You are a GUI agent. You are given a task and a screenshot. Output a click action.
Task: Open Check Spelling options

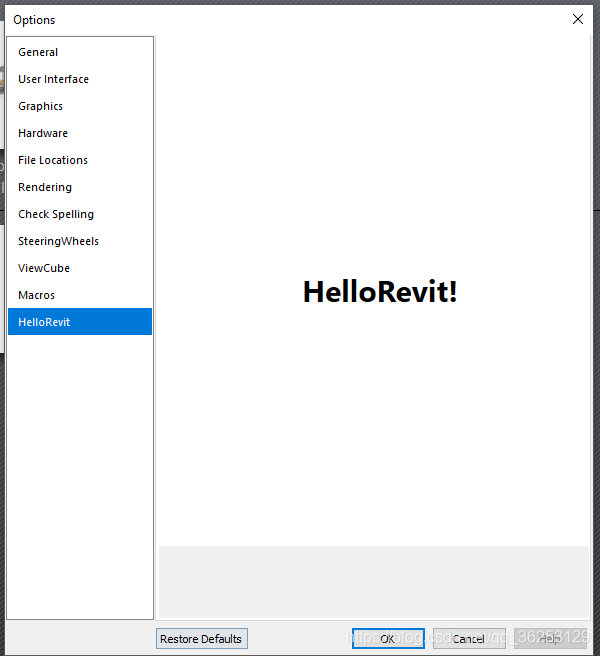coord(79,214)
